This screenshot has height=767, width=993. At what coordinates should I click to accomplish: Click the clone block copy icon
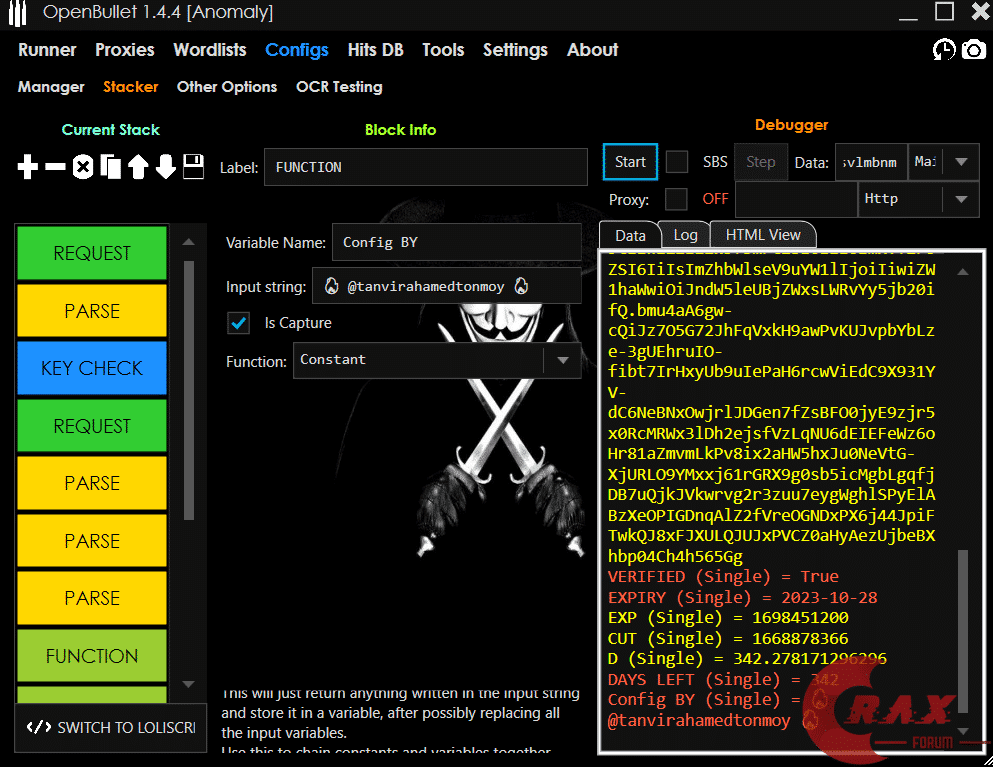pyautogui.click(x=110, y=167)
